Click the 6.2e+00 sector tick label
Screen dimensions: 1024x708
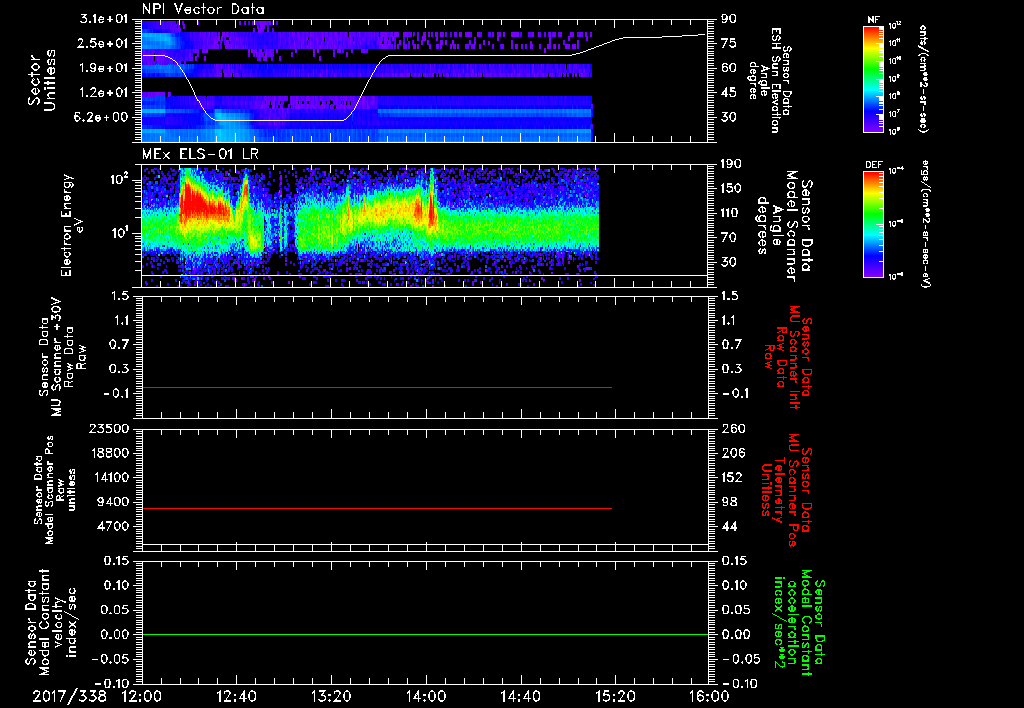coord(101,118)
